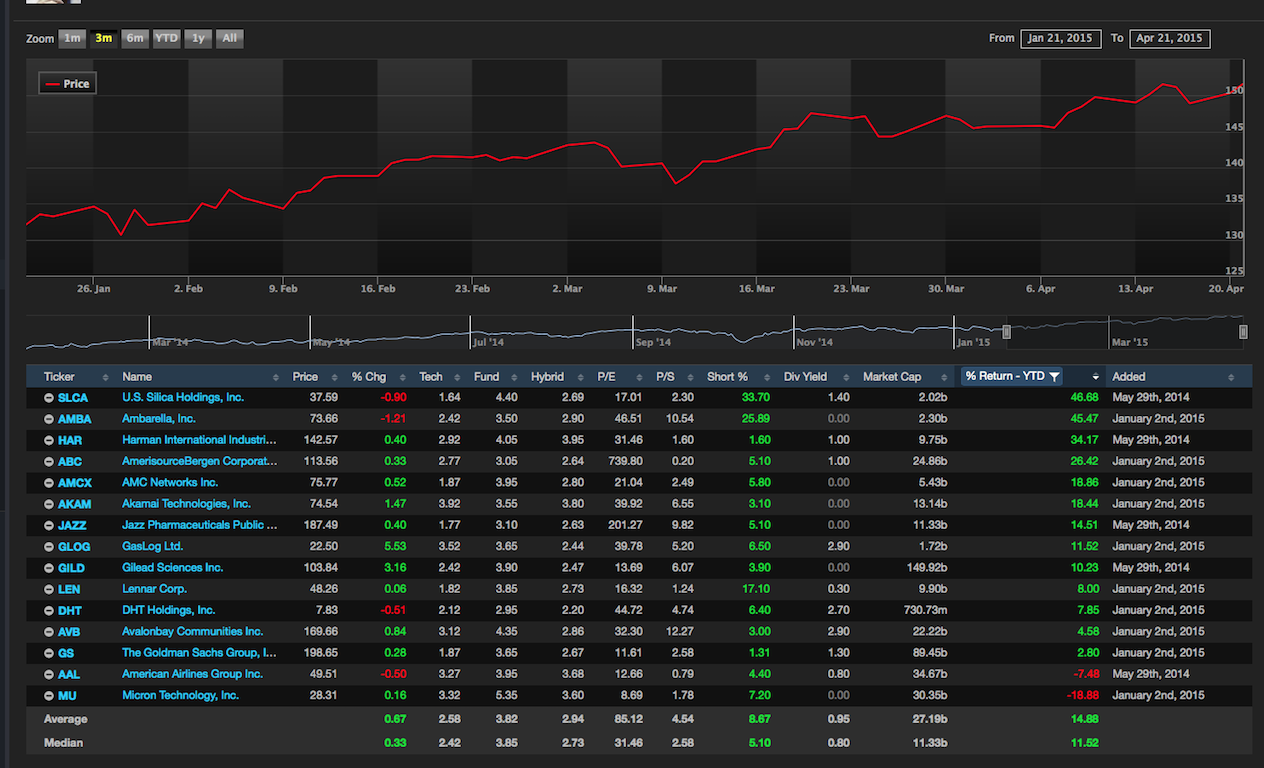Click the 739.80 P/E value
This screenshot has height=768, width=1264.
623,462
